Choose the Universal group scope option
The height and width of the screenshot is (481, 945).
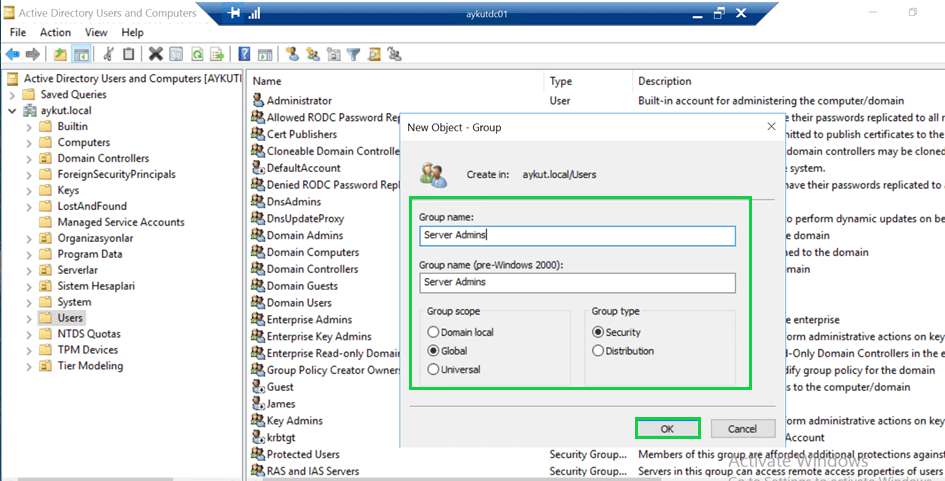pos(433,369)
